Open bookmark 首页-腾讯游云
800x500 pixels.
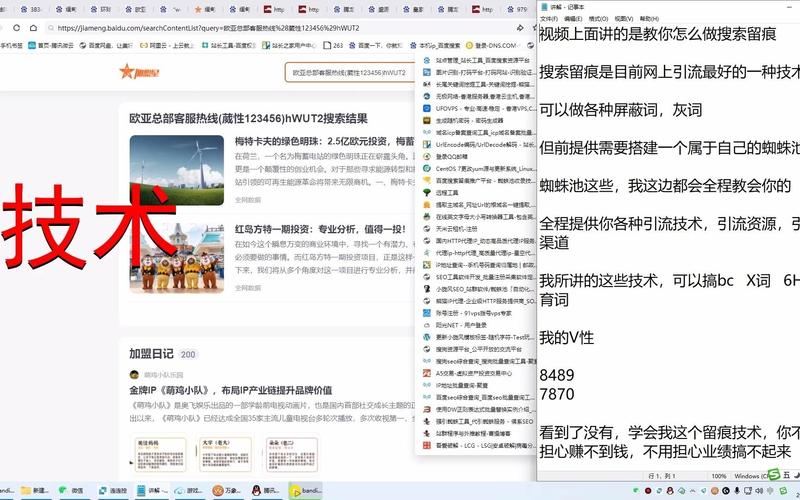tap(51, 45)
